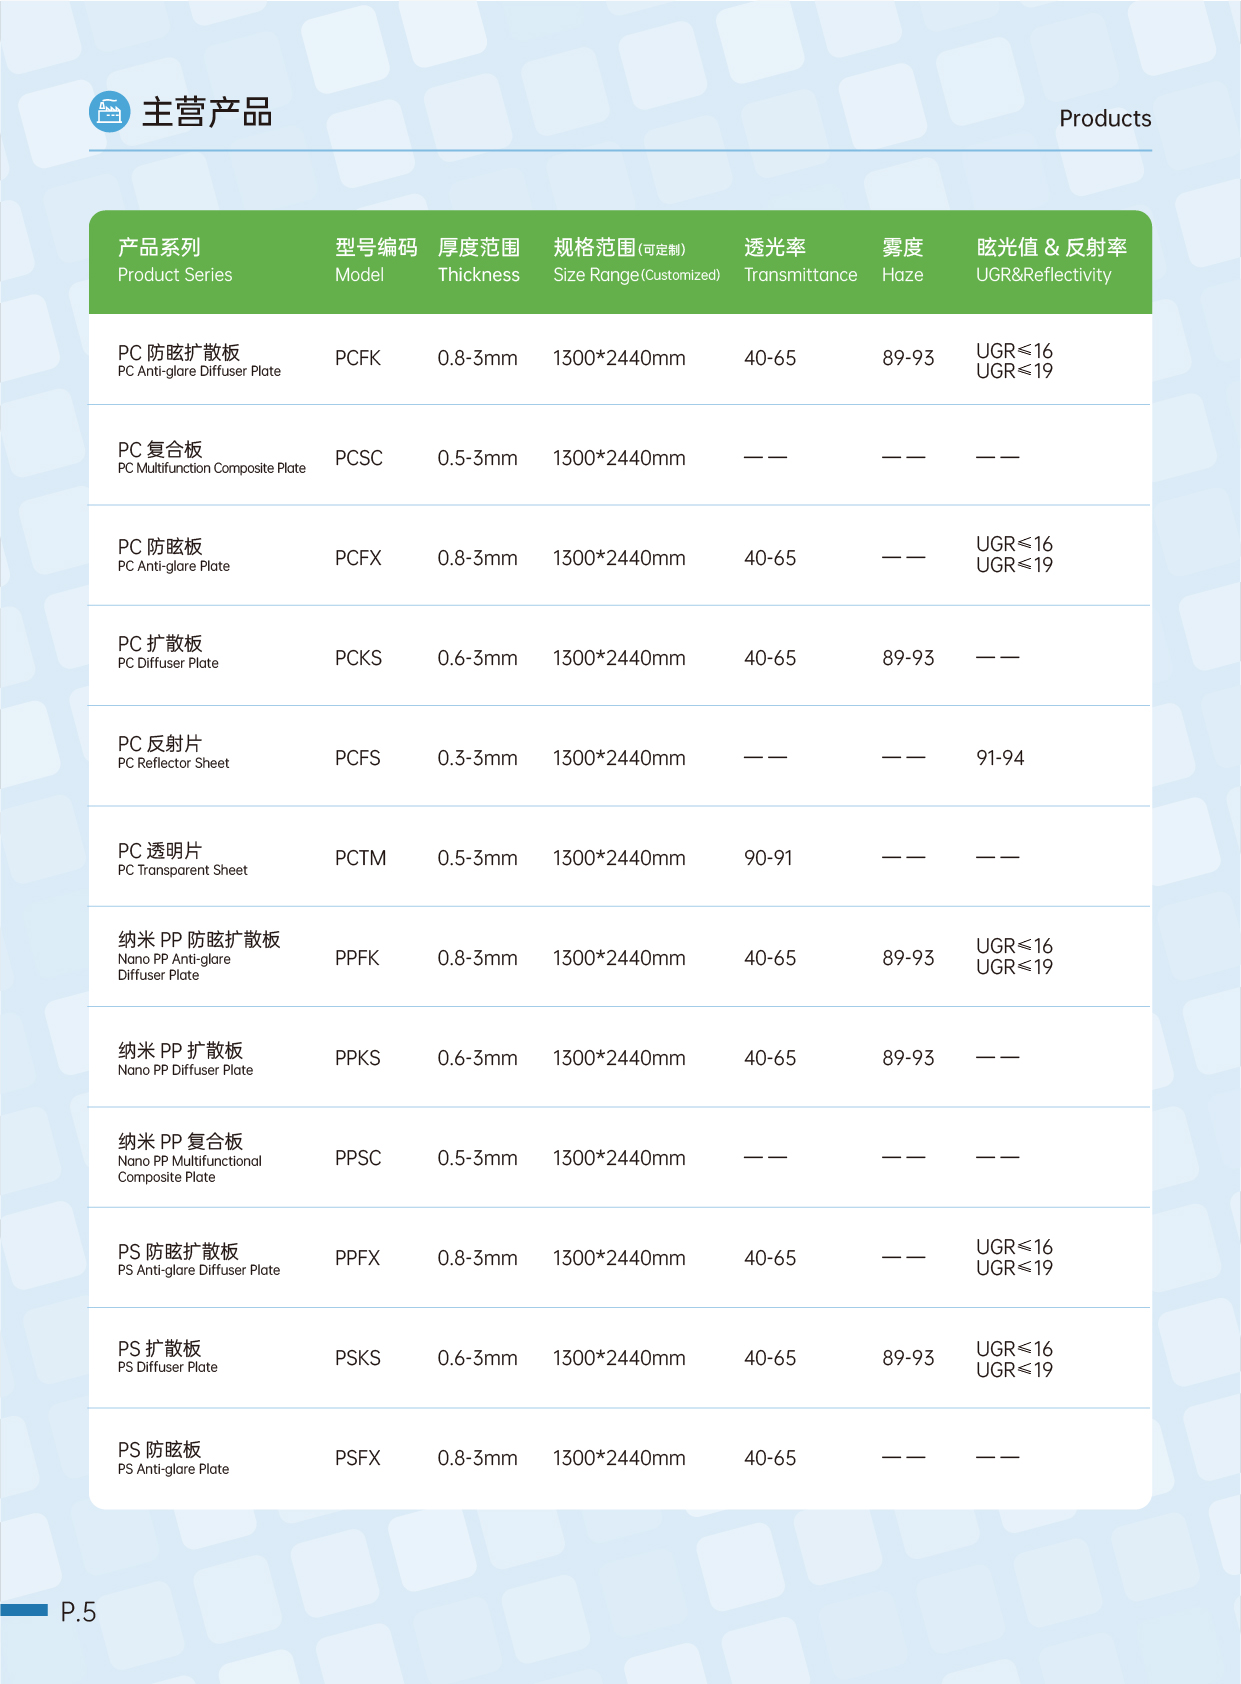Select model code PCFK

[x=357, y=358]
